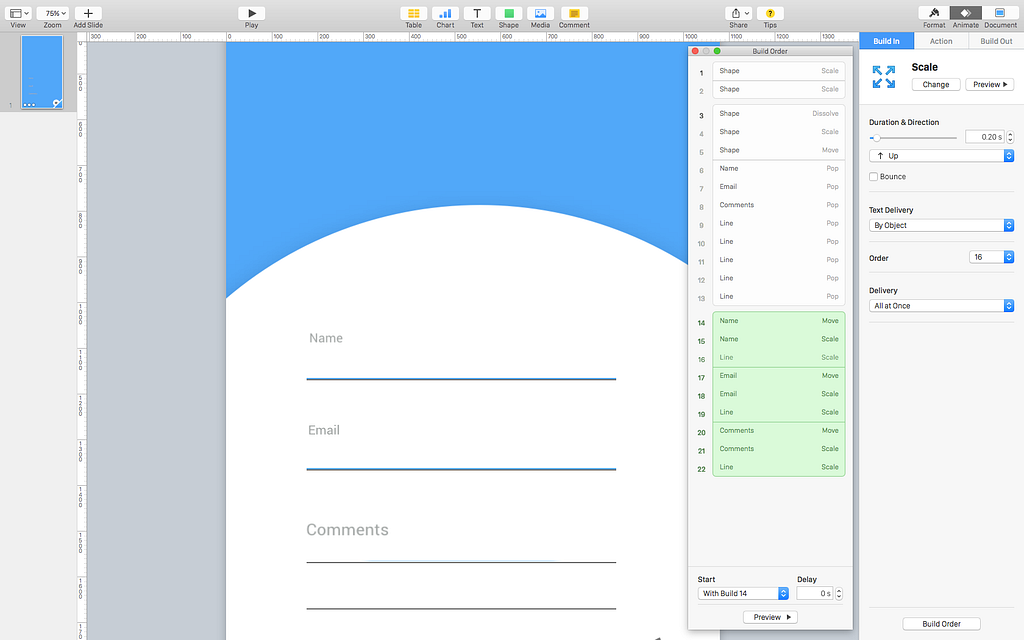Click the Build Order button

tap(941, 624)
